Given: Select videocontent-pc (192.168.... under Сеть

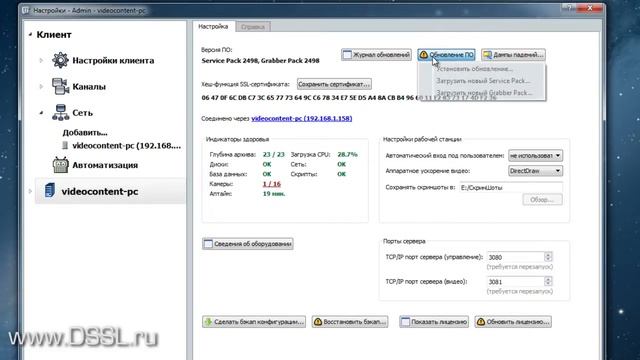Looking at the screenshot, I should 127,146.
